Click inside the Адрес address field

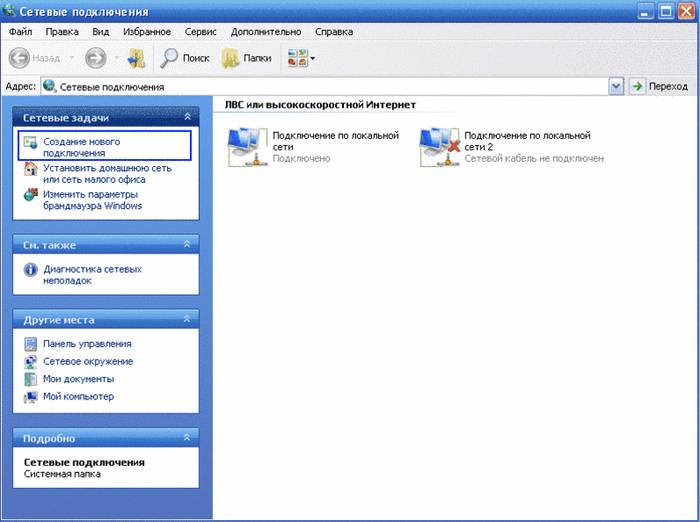pos(330,87)
